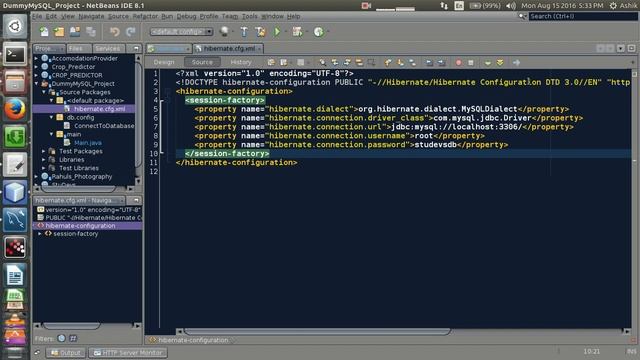
Task: Click hibernate-configuration breadcrumb
Action: 193,340
